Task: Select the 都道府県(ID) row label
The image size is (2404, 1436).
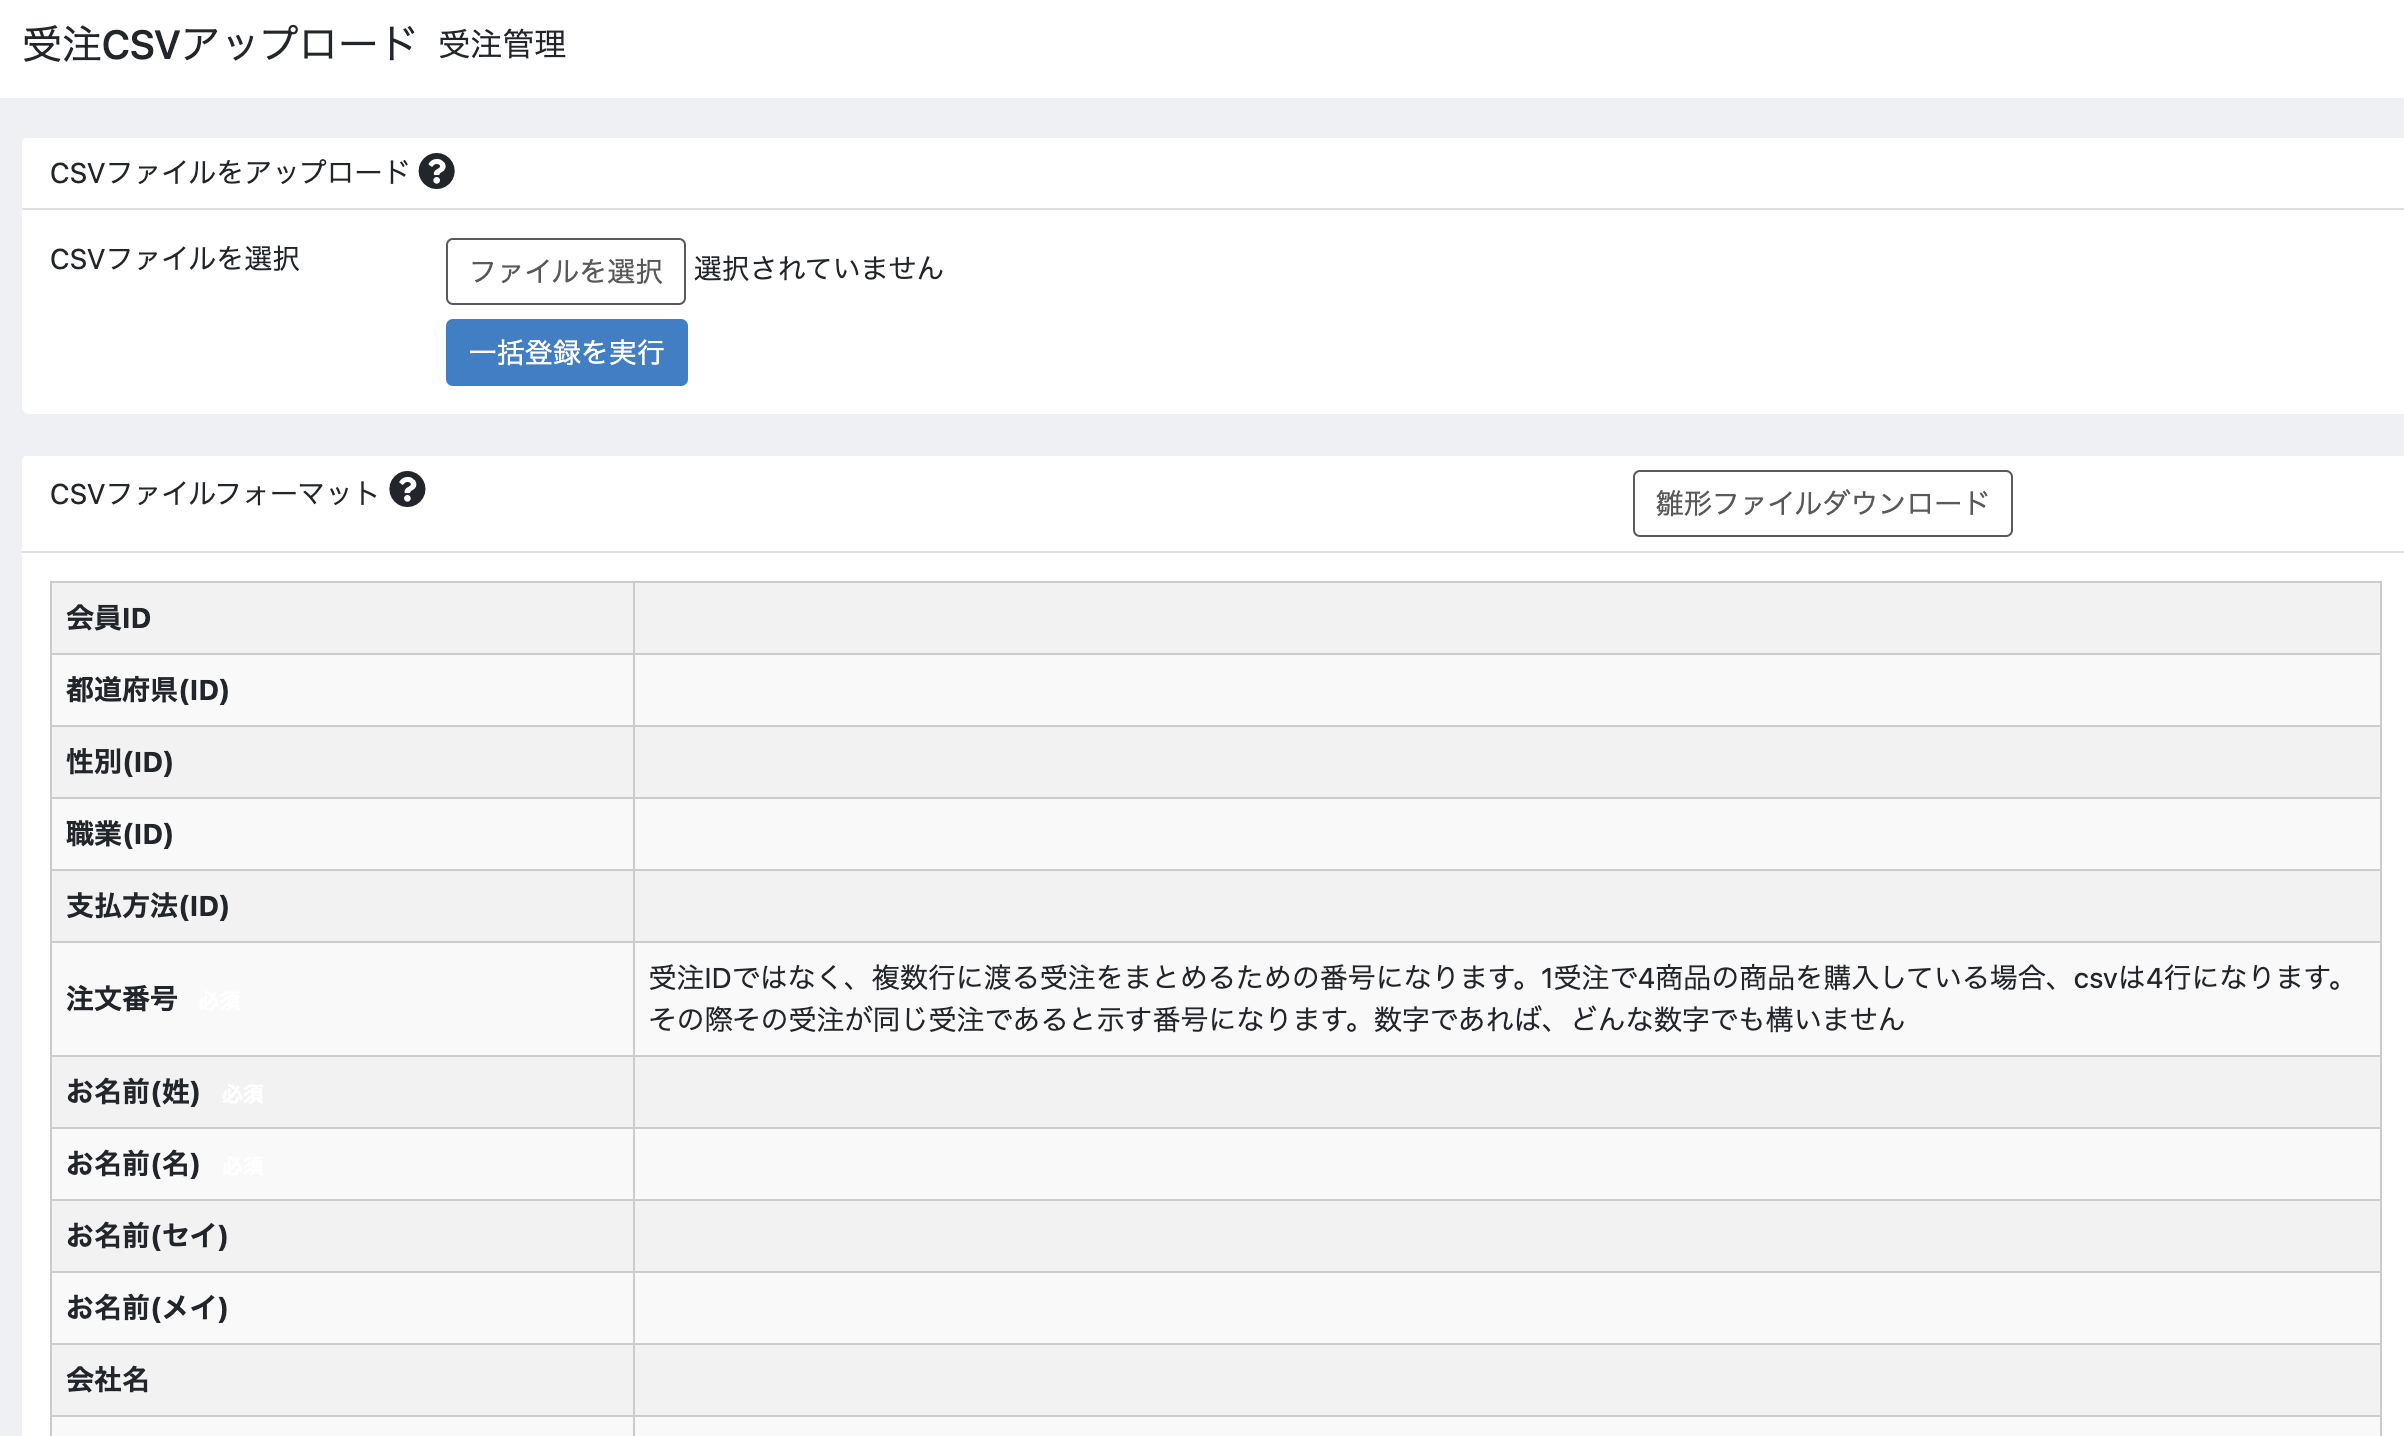Action: pos(148,690)
